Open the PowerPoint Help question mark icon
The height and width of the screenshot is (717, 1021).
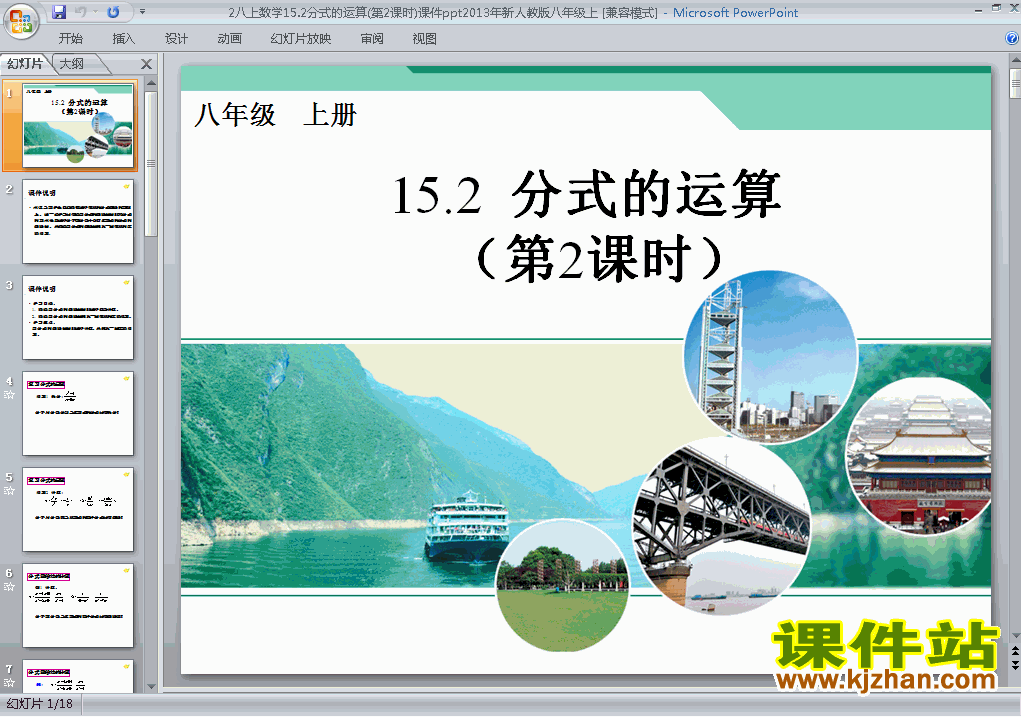pos(1012,38)
